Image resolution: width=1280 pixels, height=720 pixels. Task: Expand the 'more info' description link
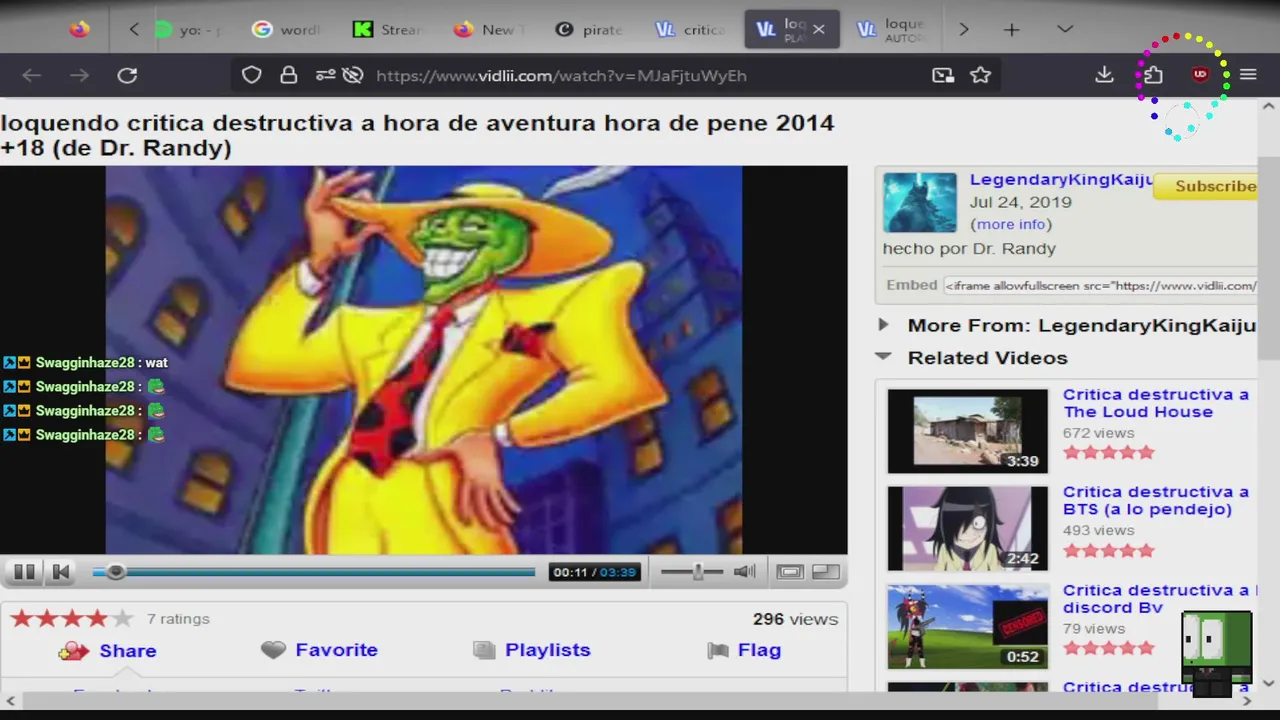click(1011, 225)
